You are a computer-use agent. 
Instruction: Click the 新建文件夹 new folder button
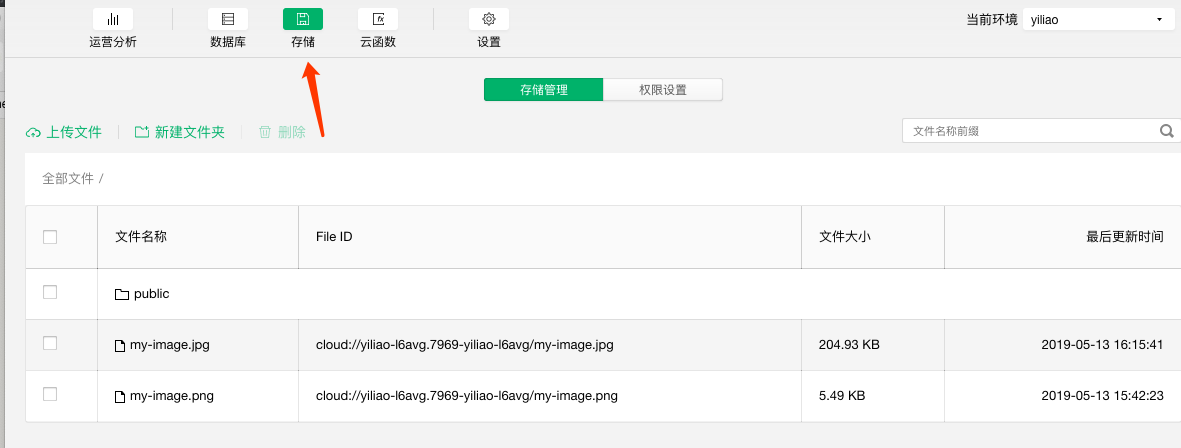coord(179,133)
